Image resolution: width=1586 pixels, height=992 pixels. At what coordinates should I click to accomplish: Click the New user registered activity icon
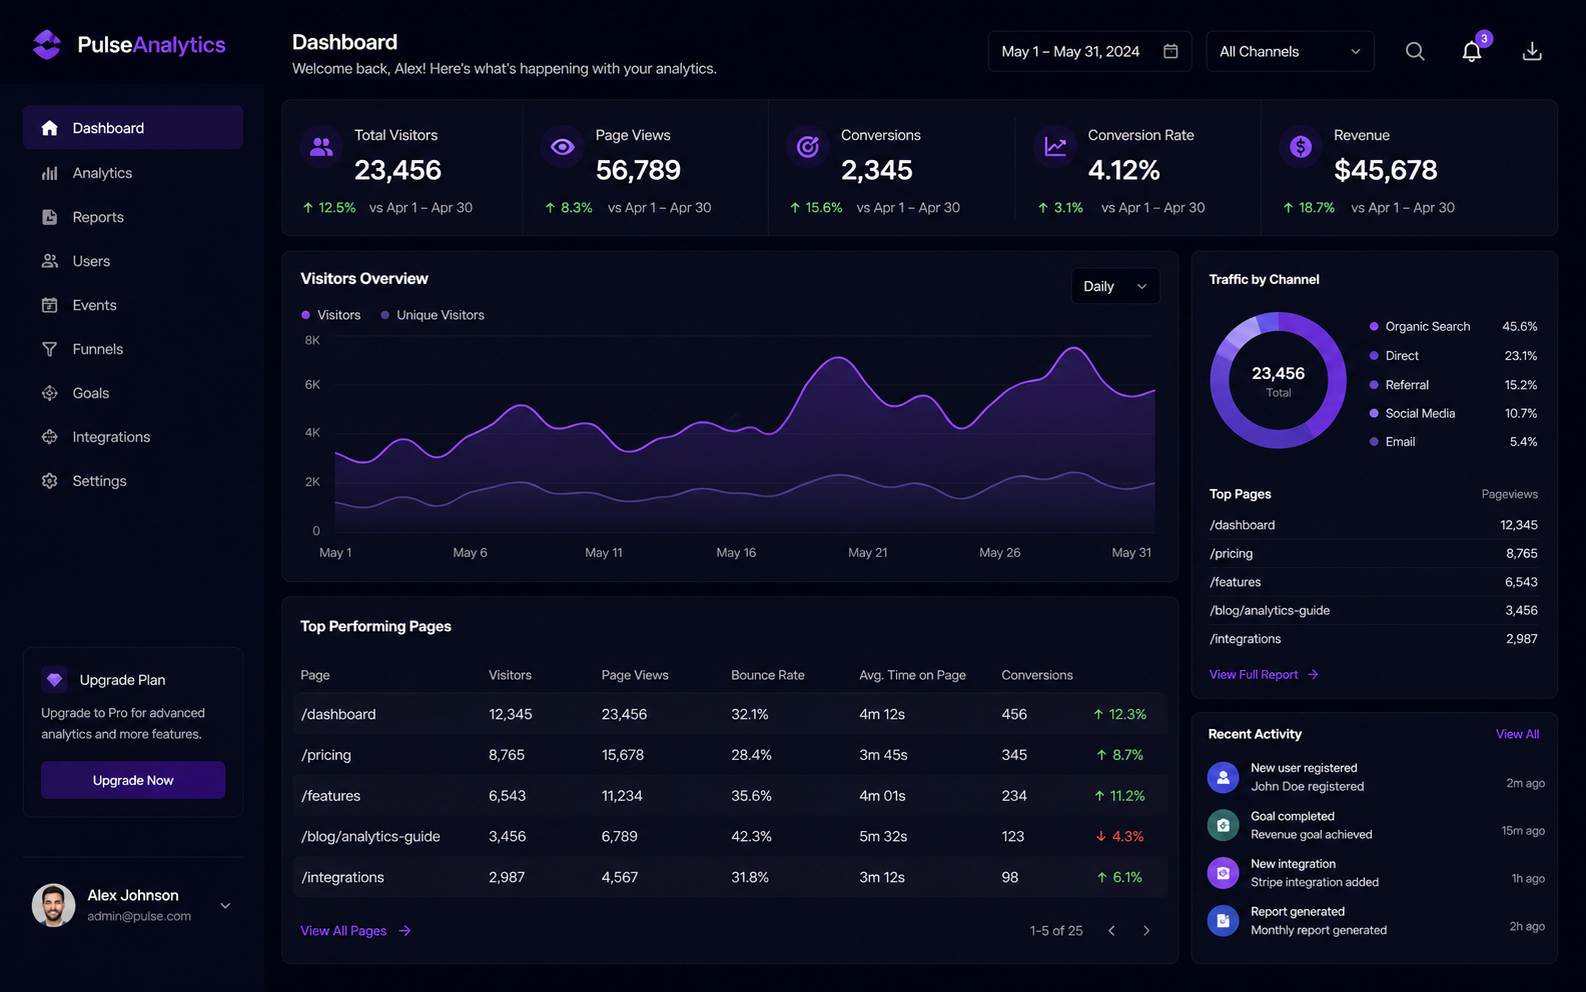(x=1223, y=777)
